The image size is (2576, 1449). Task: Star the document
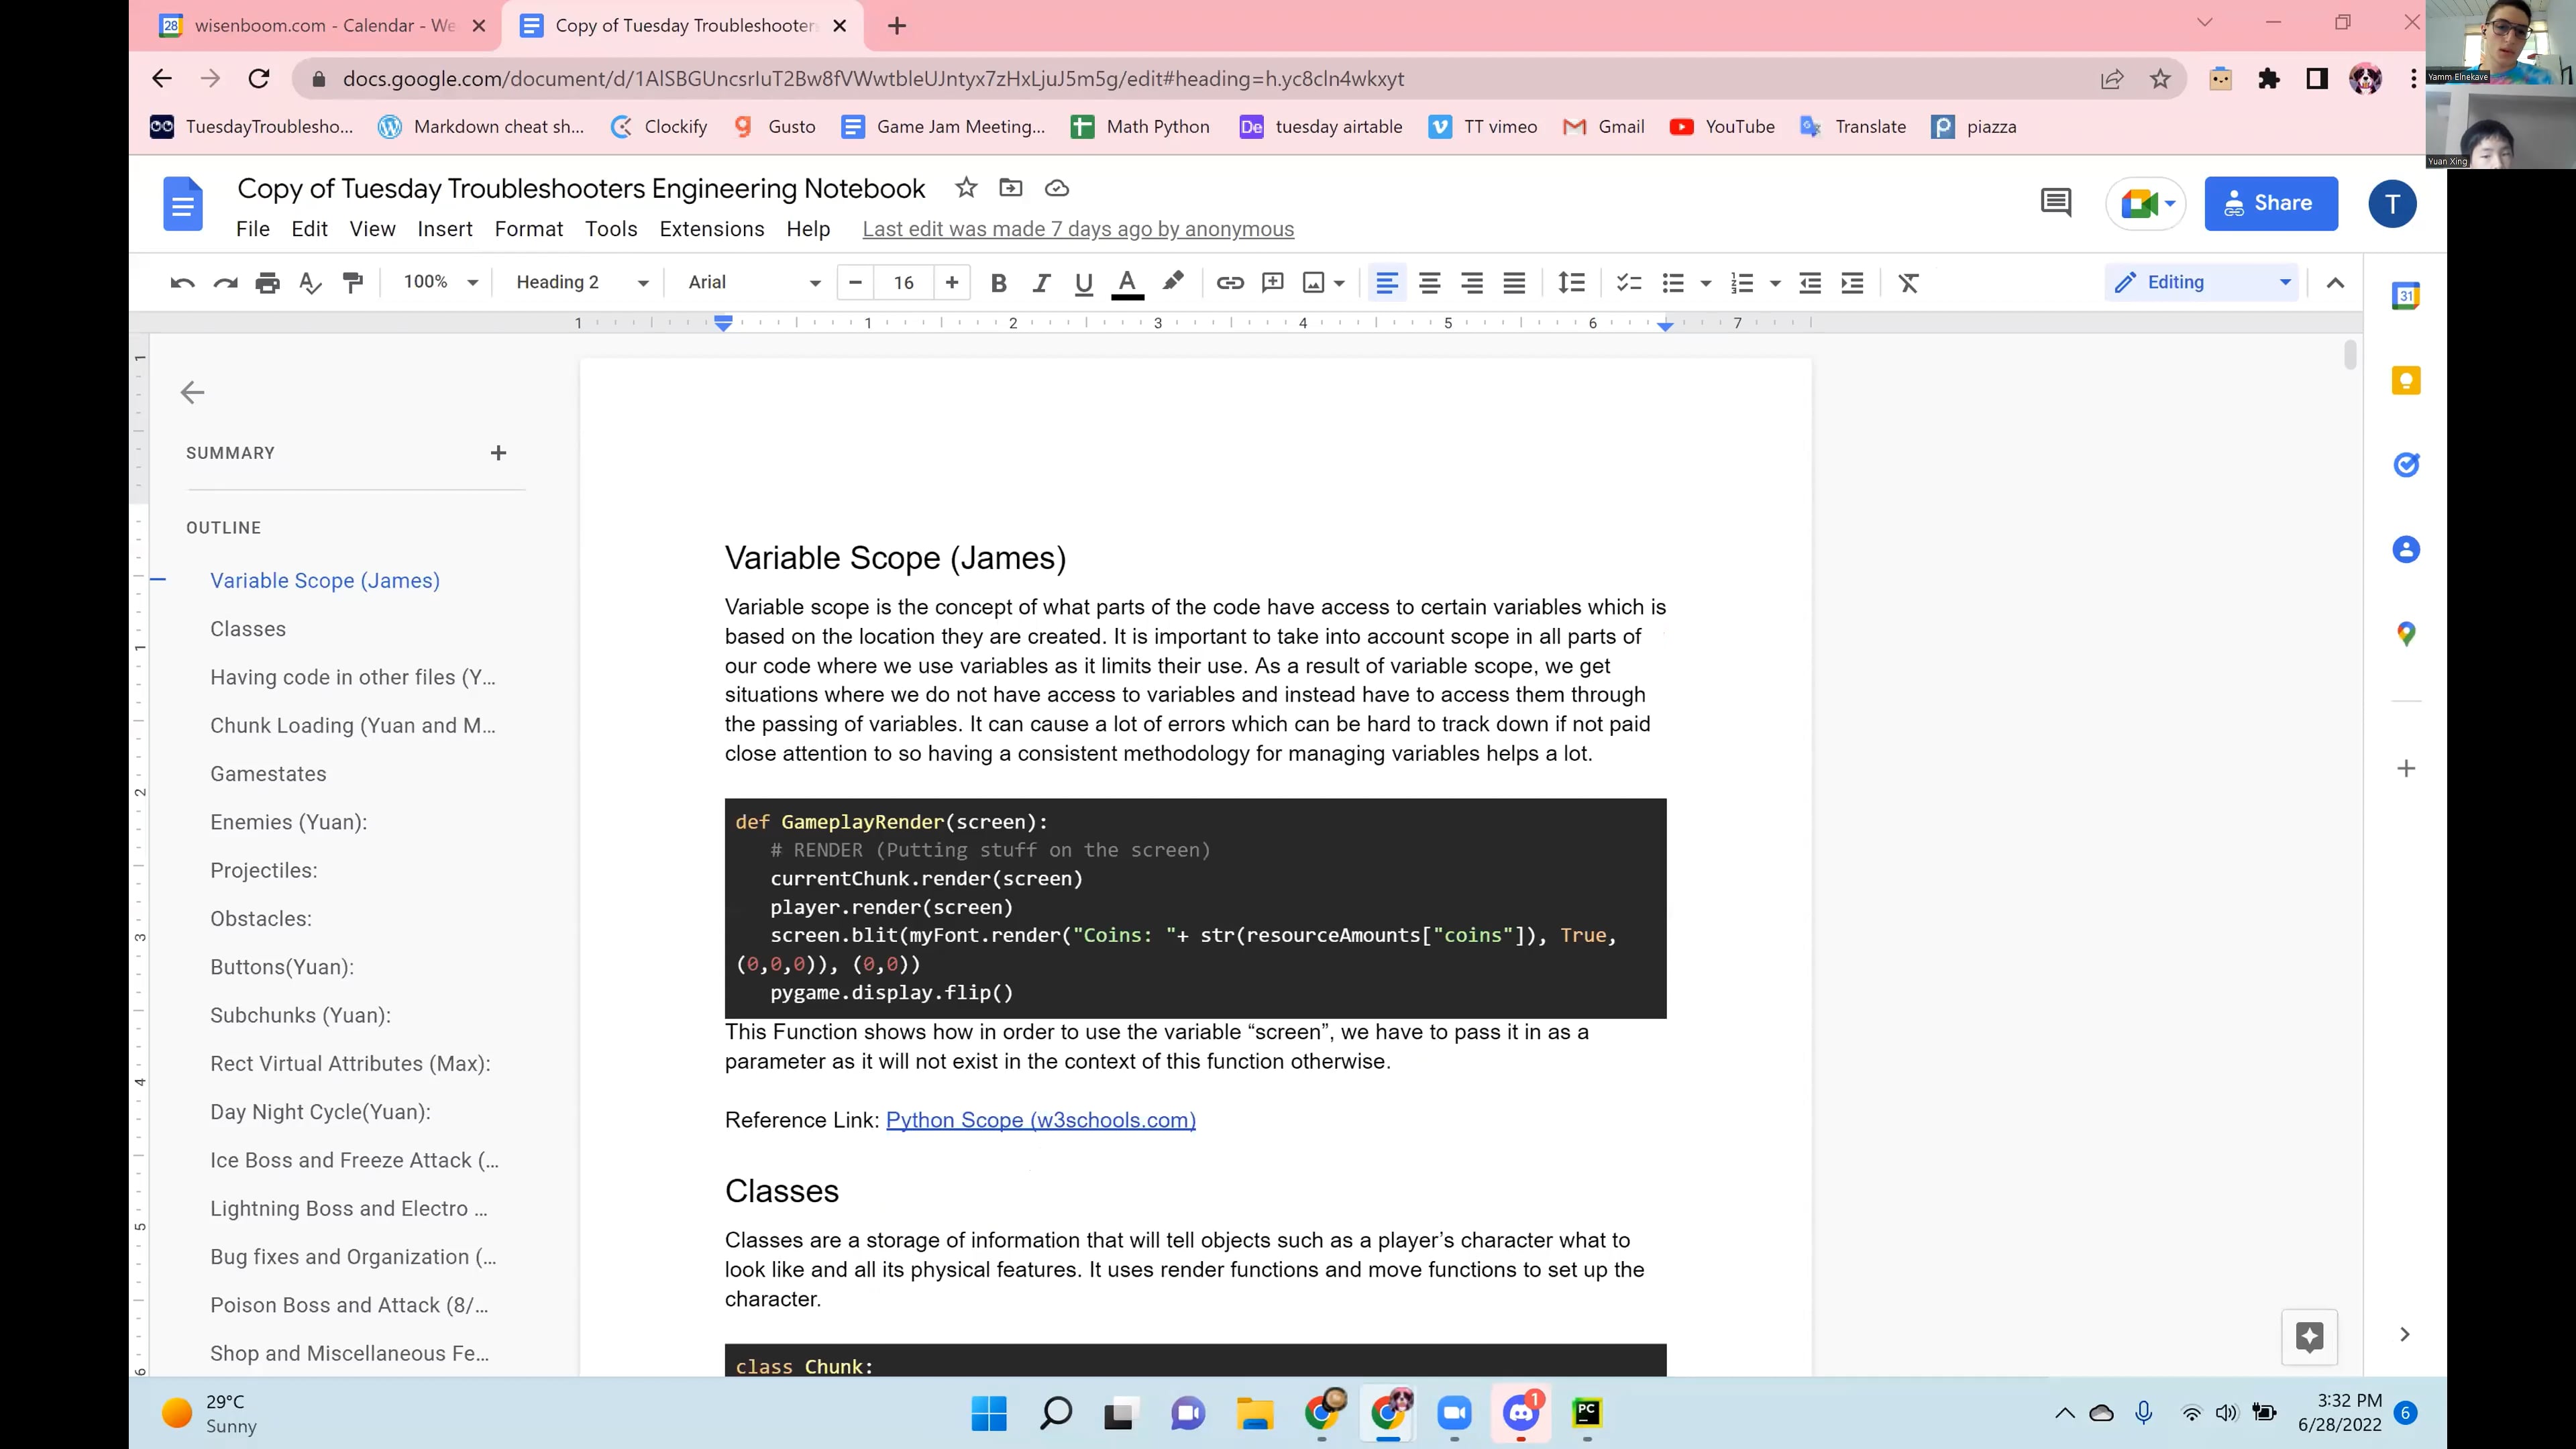(x=965, y=188)
